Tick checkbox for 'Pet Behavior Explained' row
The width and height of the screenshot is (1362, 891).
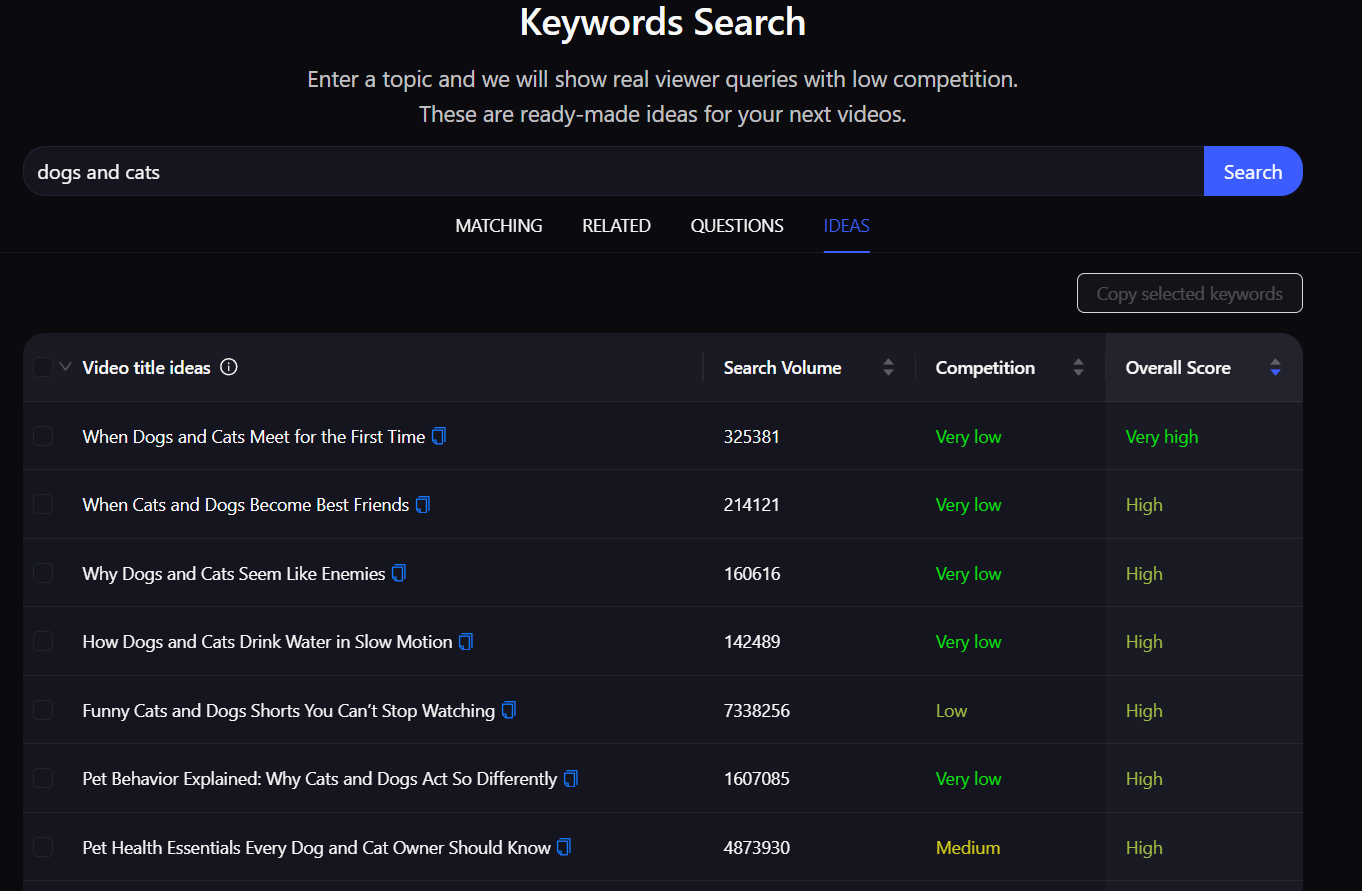(43, 778)
